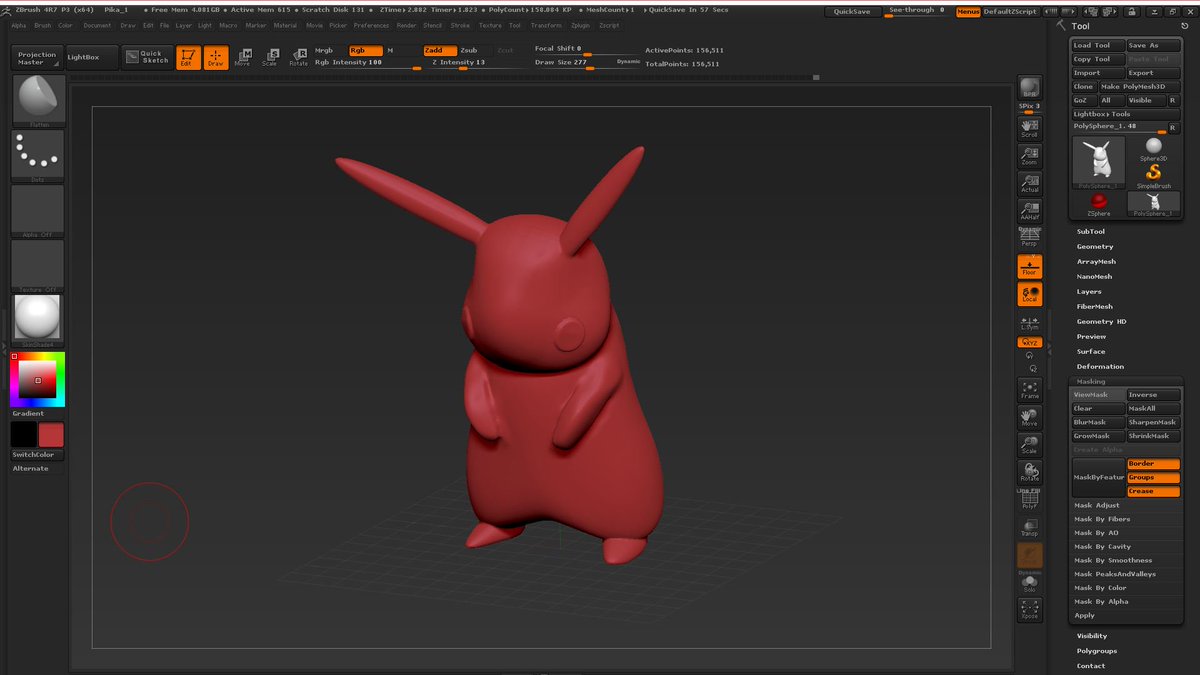
Task: Click Make PolyMesh3D button
Action: pos(1139,87)
